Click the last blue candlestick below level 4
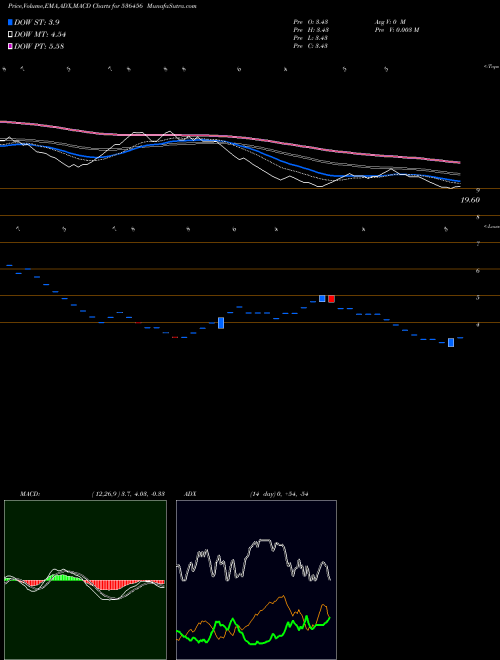Viewport: 500px width, 660px height. coord(451,343)
